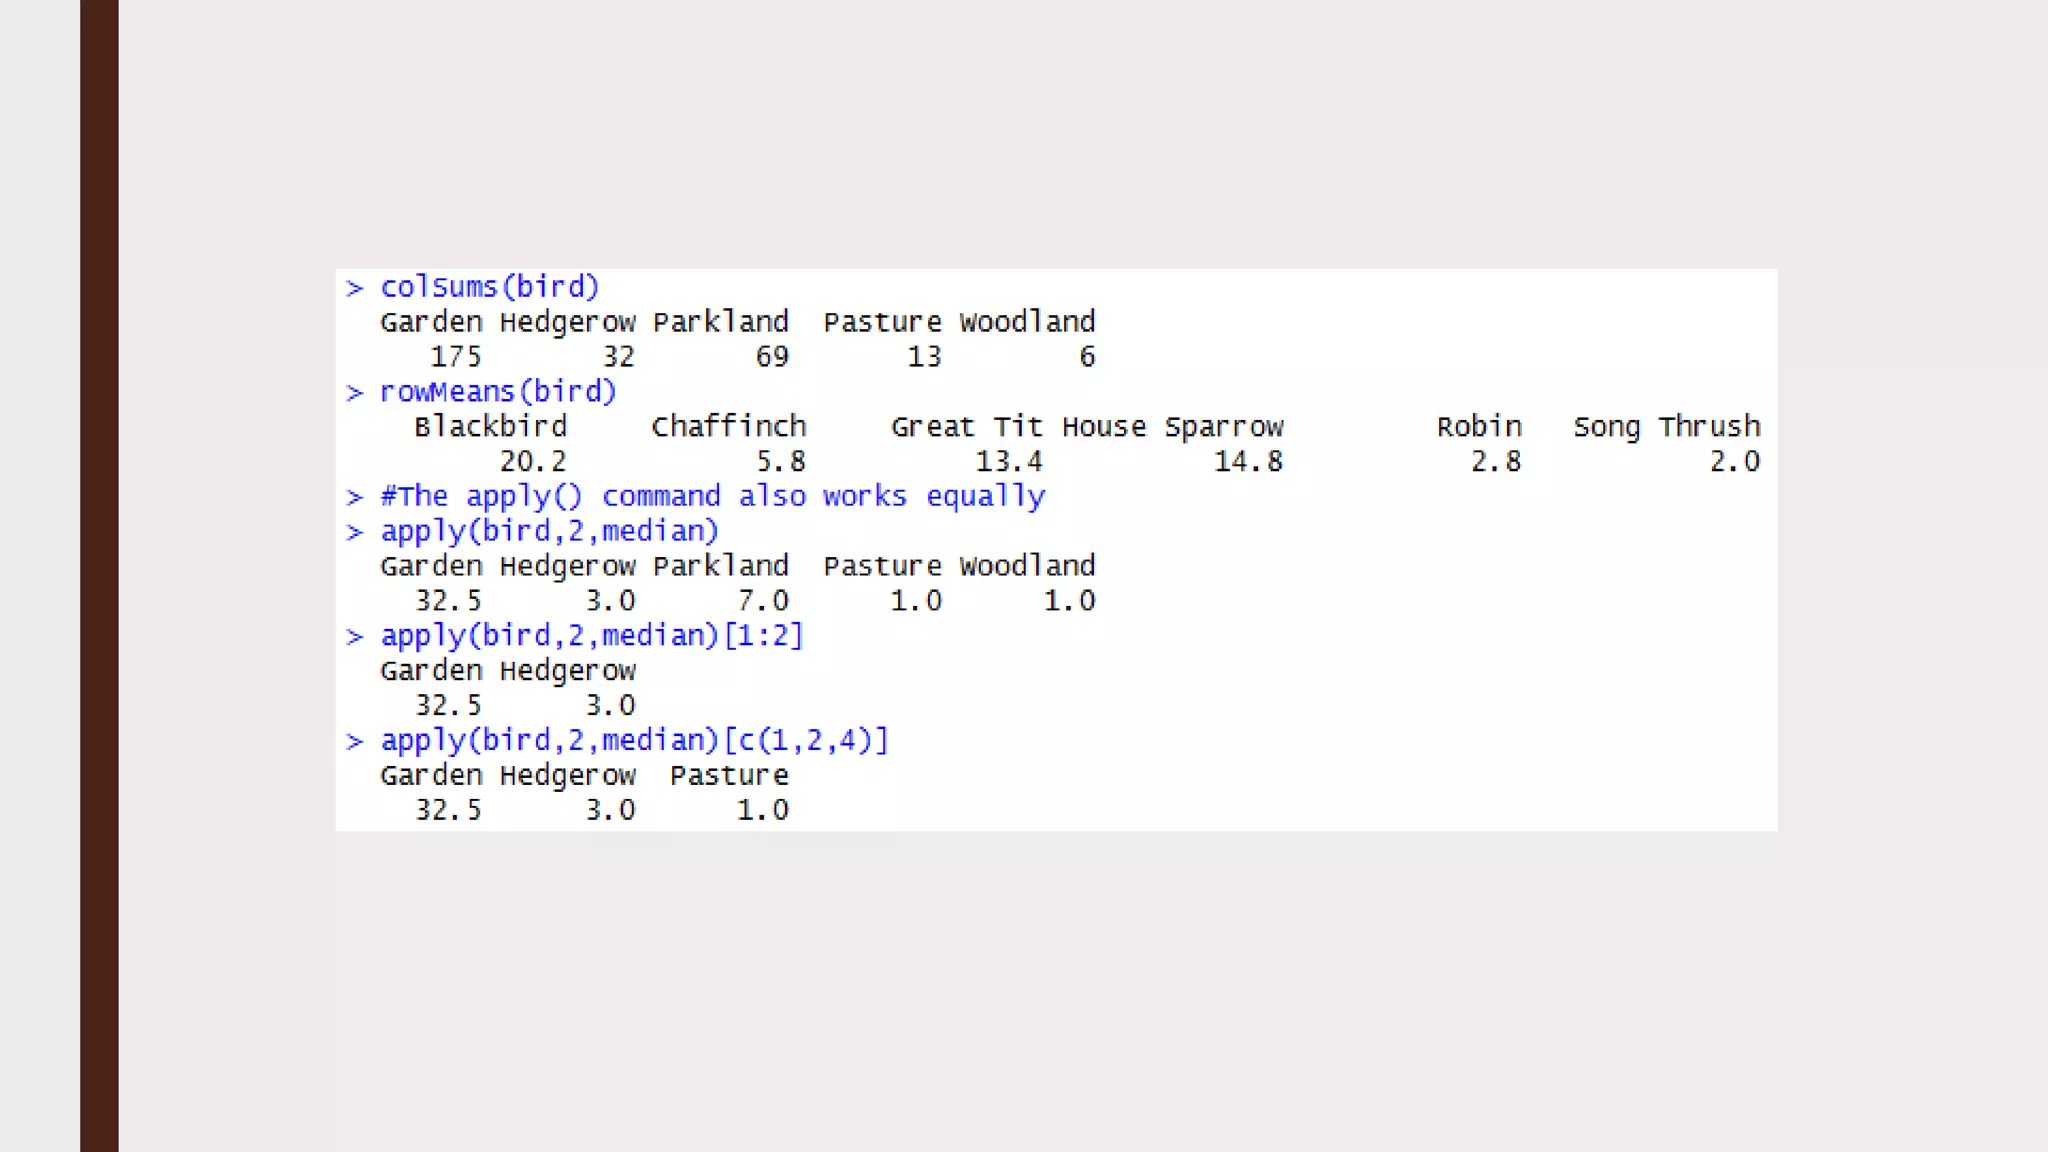This screenshot has width=2048, height=1152.
Task: Click the Great Tit label
Action: [966, 427]
